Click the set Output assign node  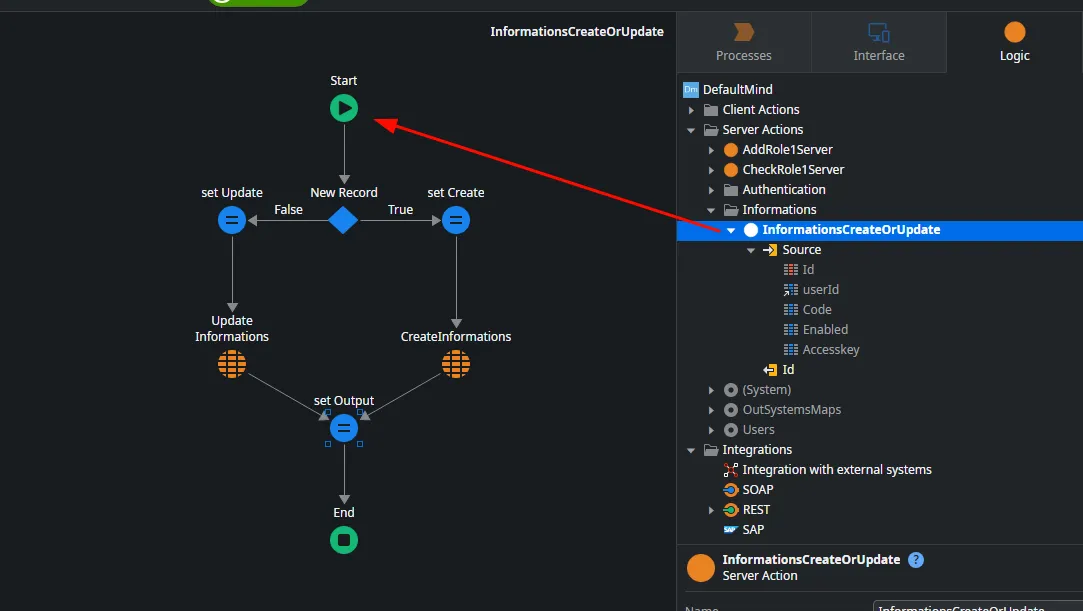pos(344,428)
